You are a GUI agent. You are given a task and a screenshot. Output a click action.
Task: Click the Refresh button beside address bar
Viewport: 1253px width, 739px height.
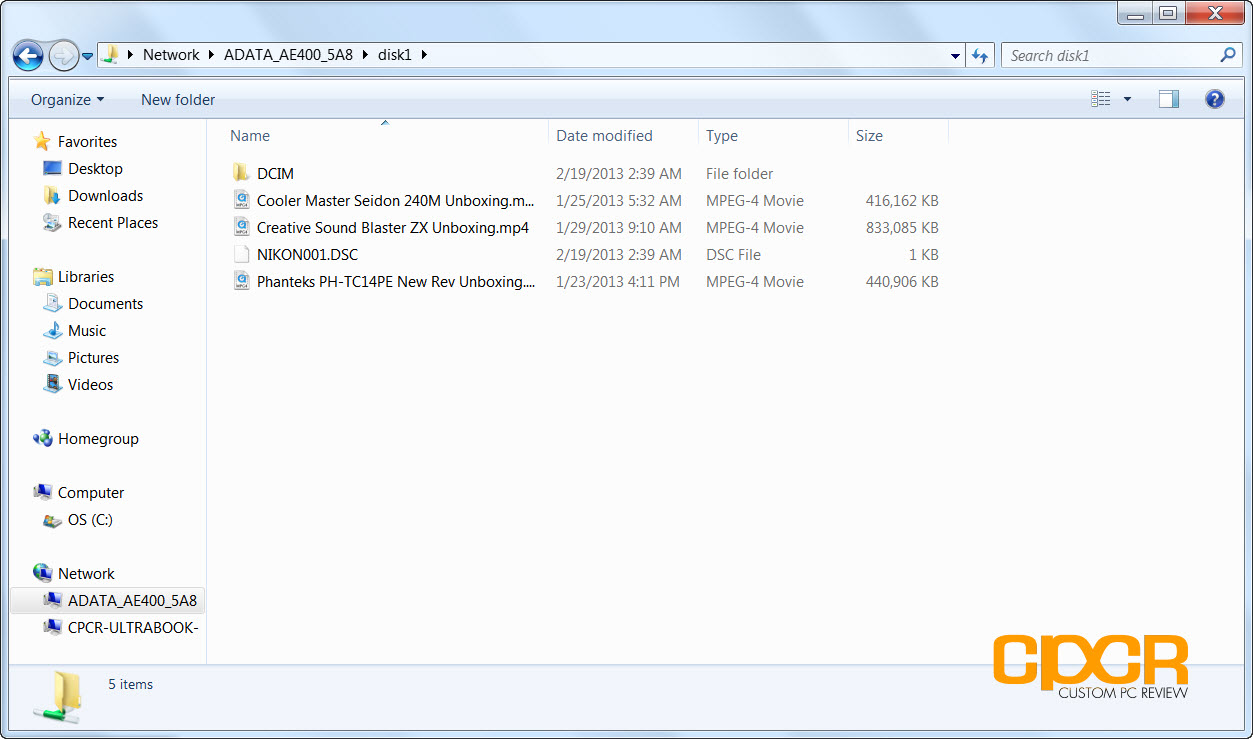coord(980,56)
